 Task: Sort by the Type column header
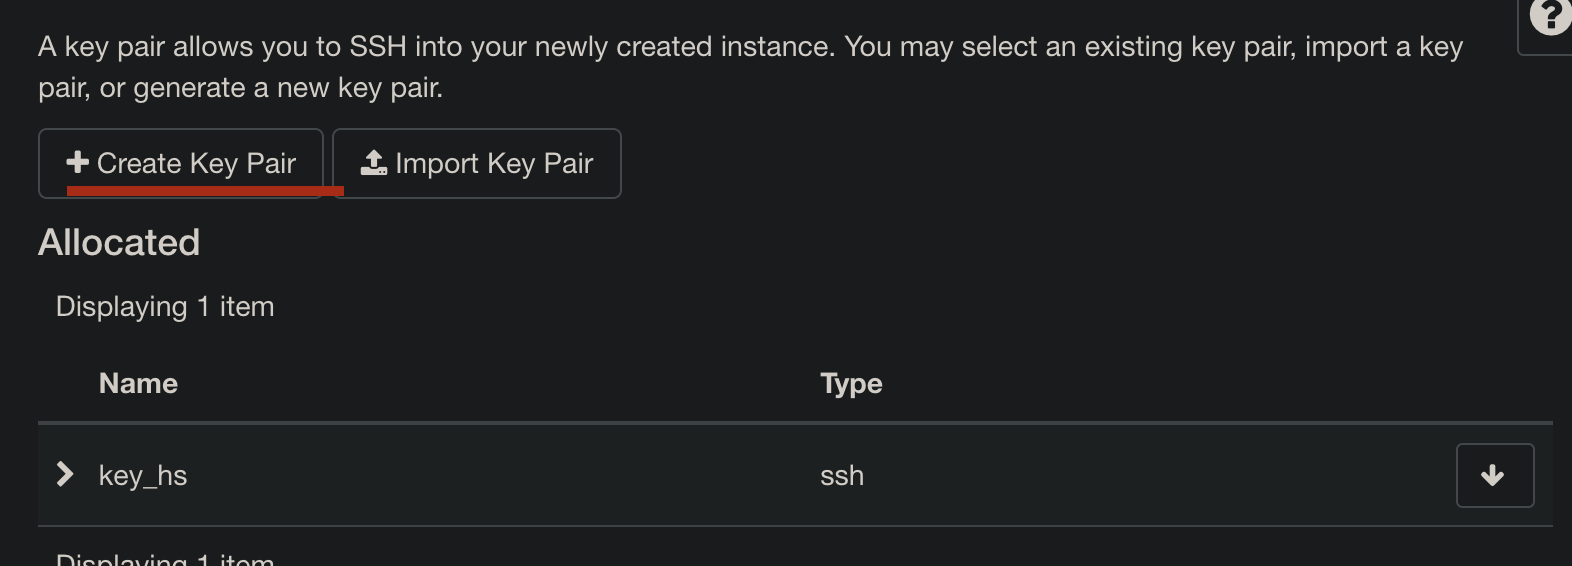tap(851, 383)
